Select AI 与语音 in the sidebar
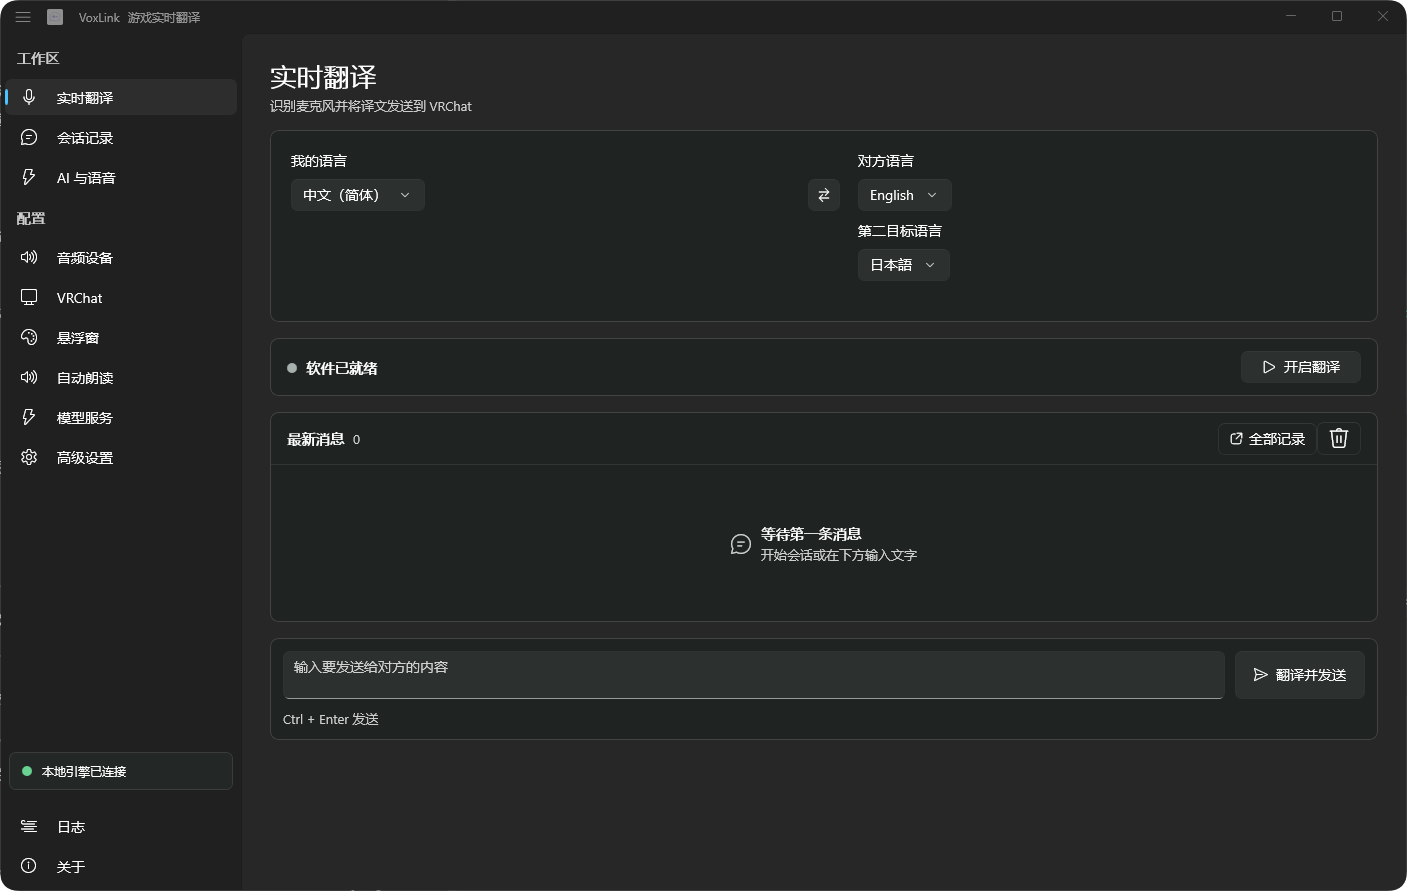This screenshot has width=1407, height=891. coord(121,177)
